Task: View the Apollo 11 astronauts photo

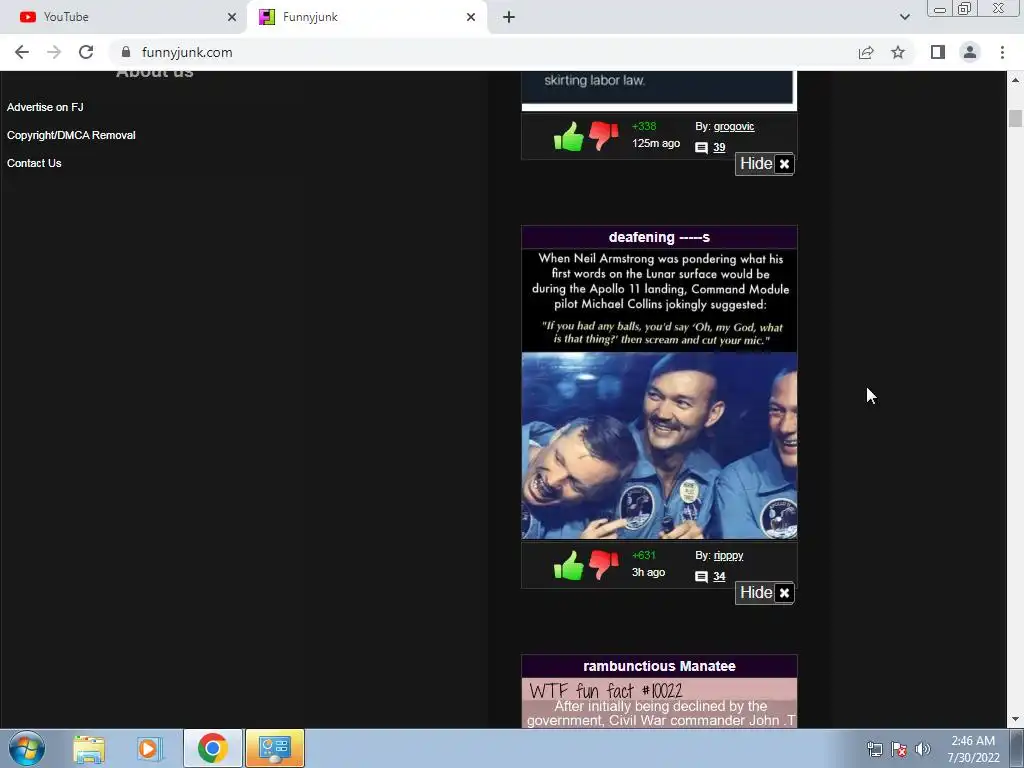Action: [x=659, y=445]
